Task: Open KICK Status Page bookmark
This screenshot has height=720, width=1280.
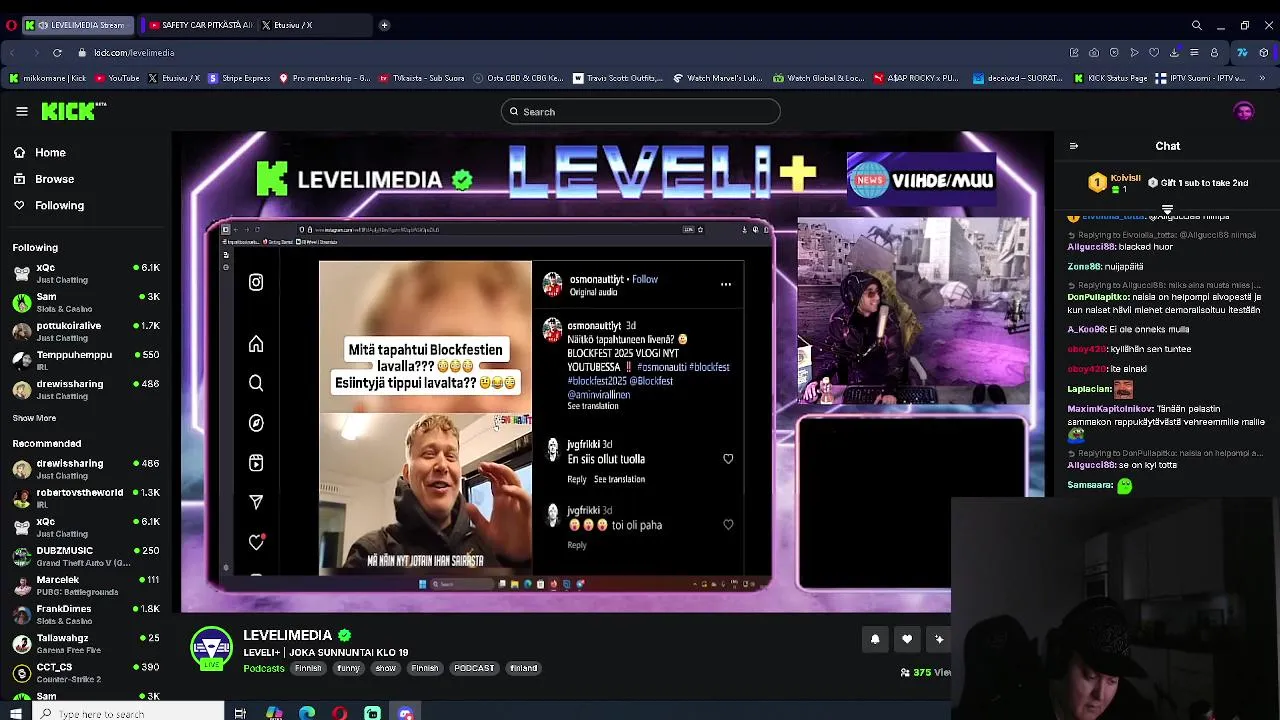Action: coord(1111,78)
